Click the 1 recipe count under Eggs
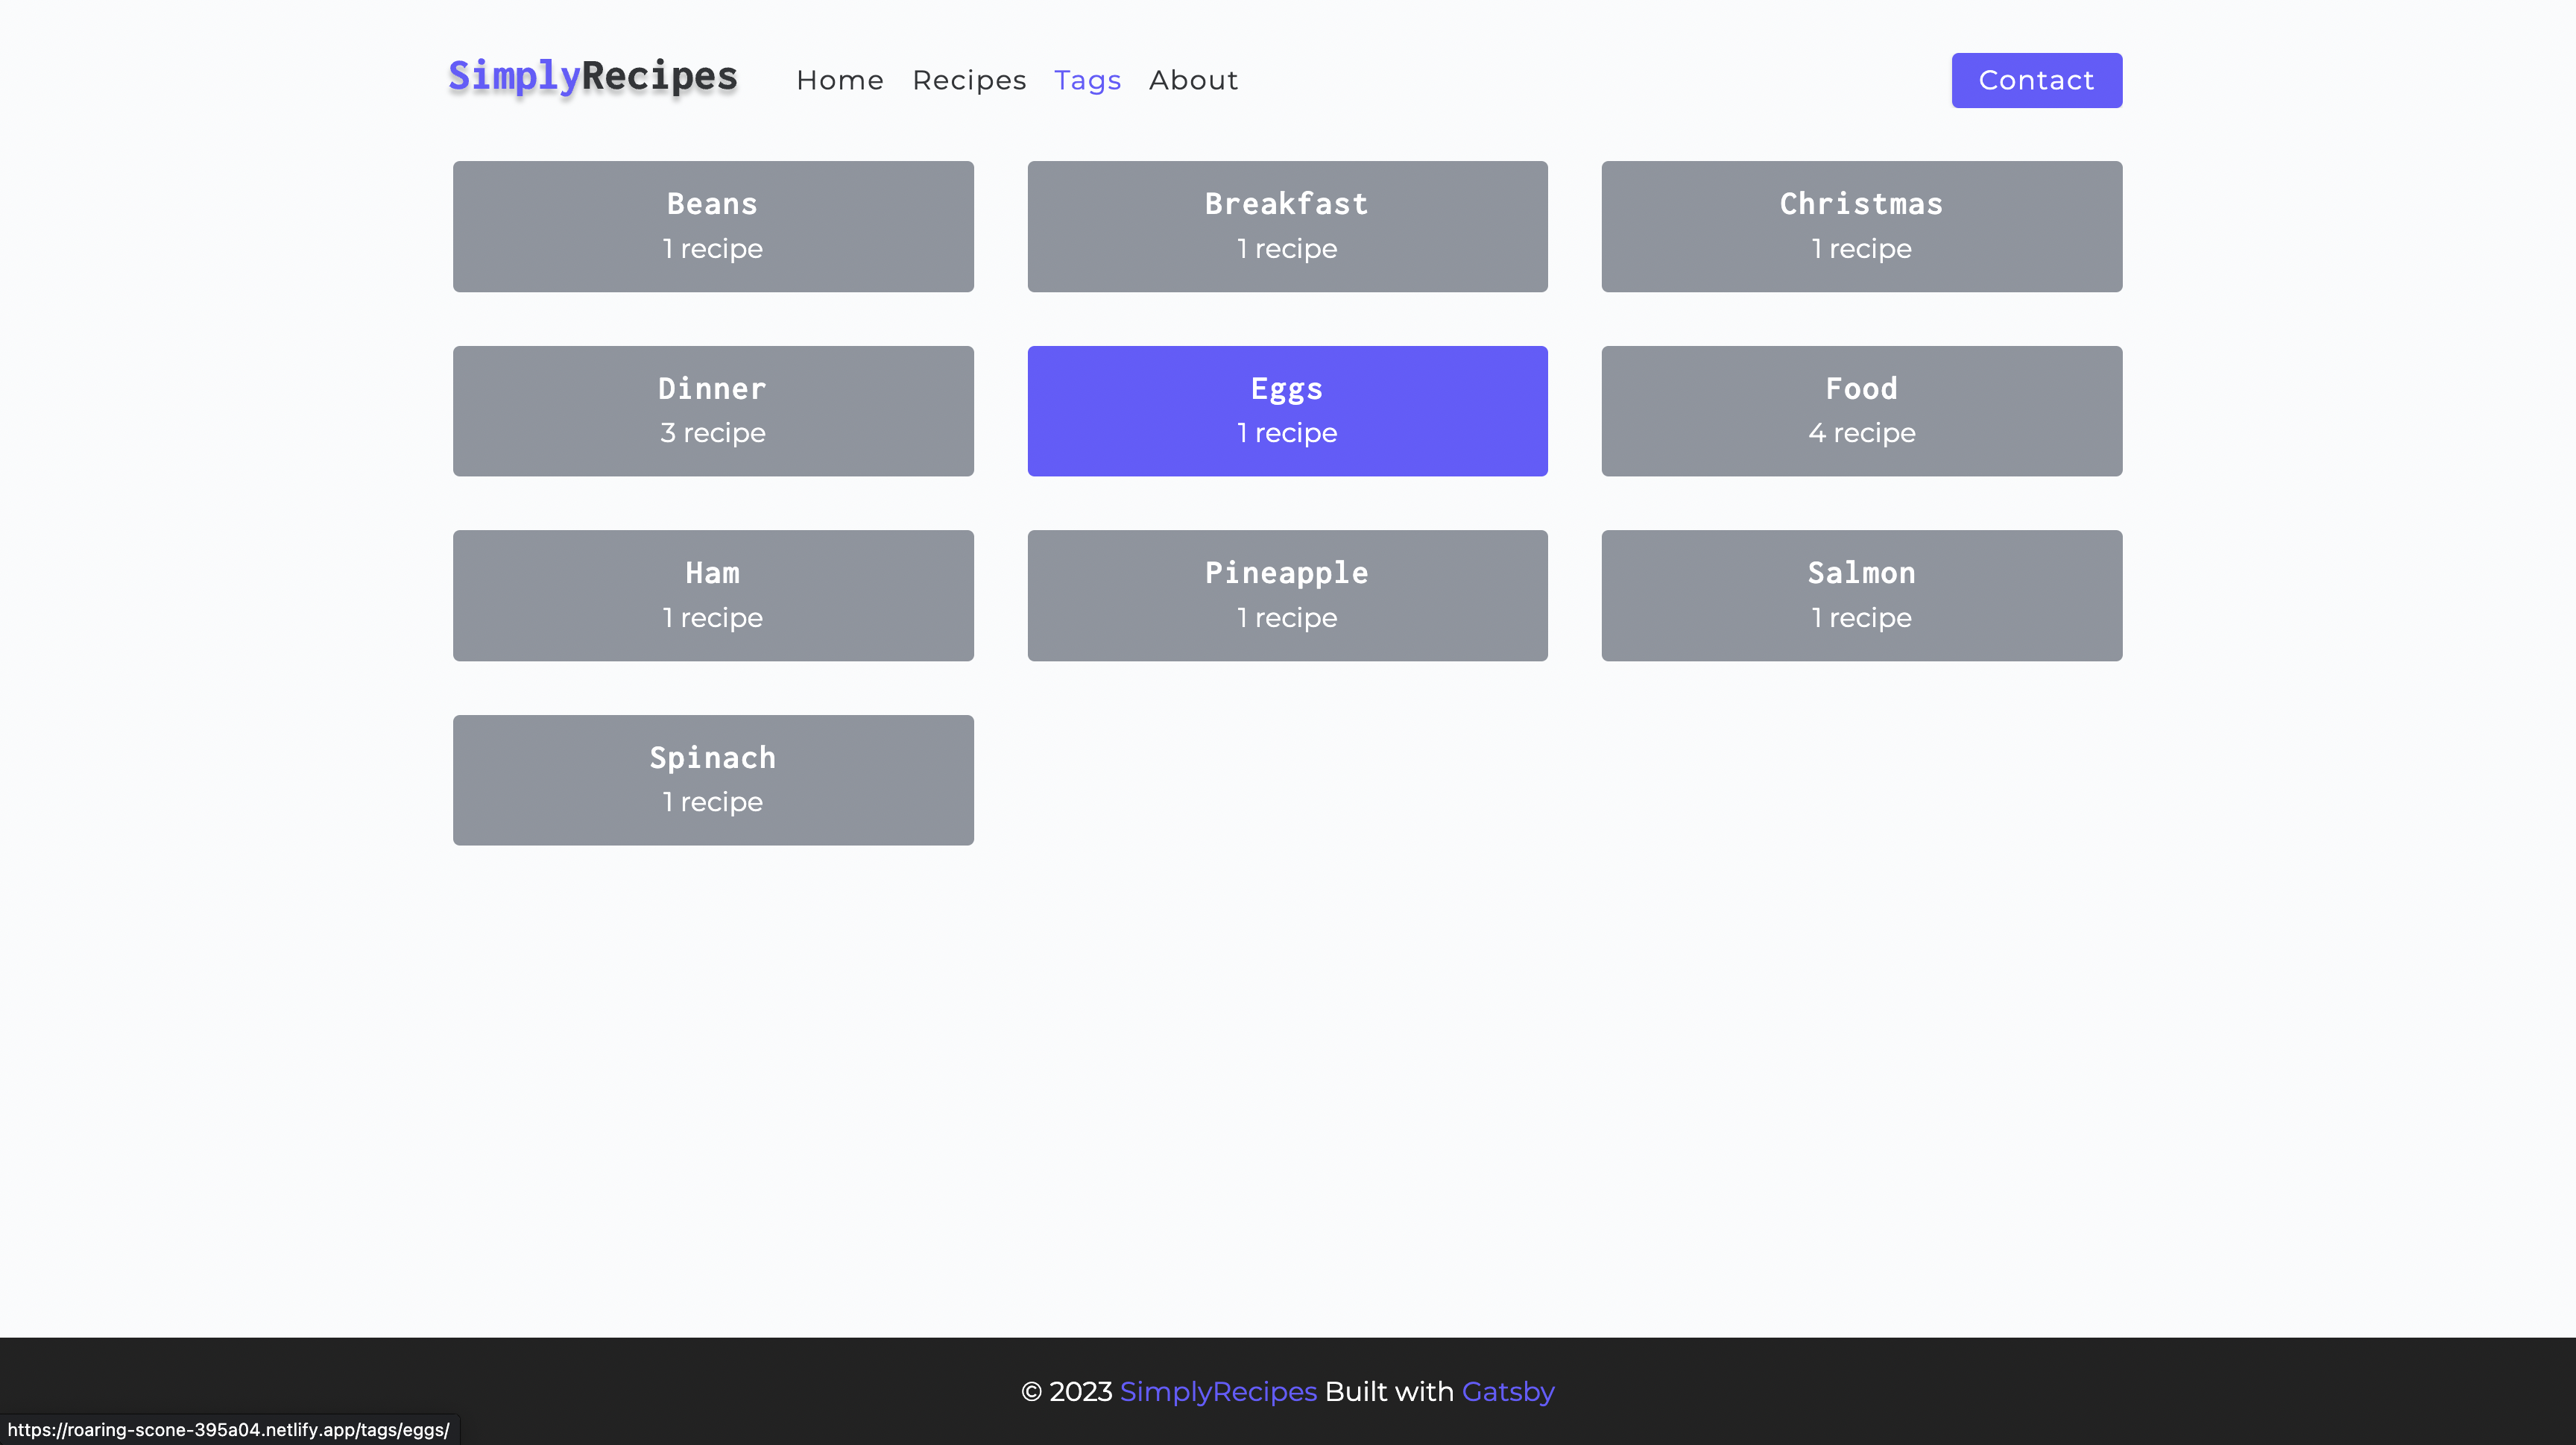 point(1287,432)
